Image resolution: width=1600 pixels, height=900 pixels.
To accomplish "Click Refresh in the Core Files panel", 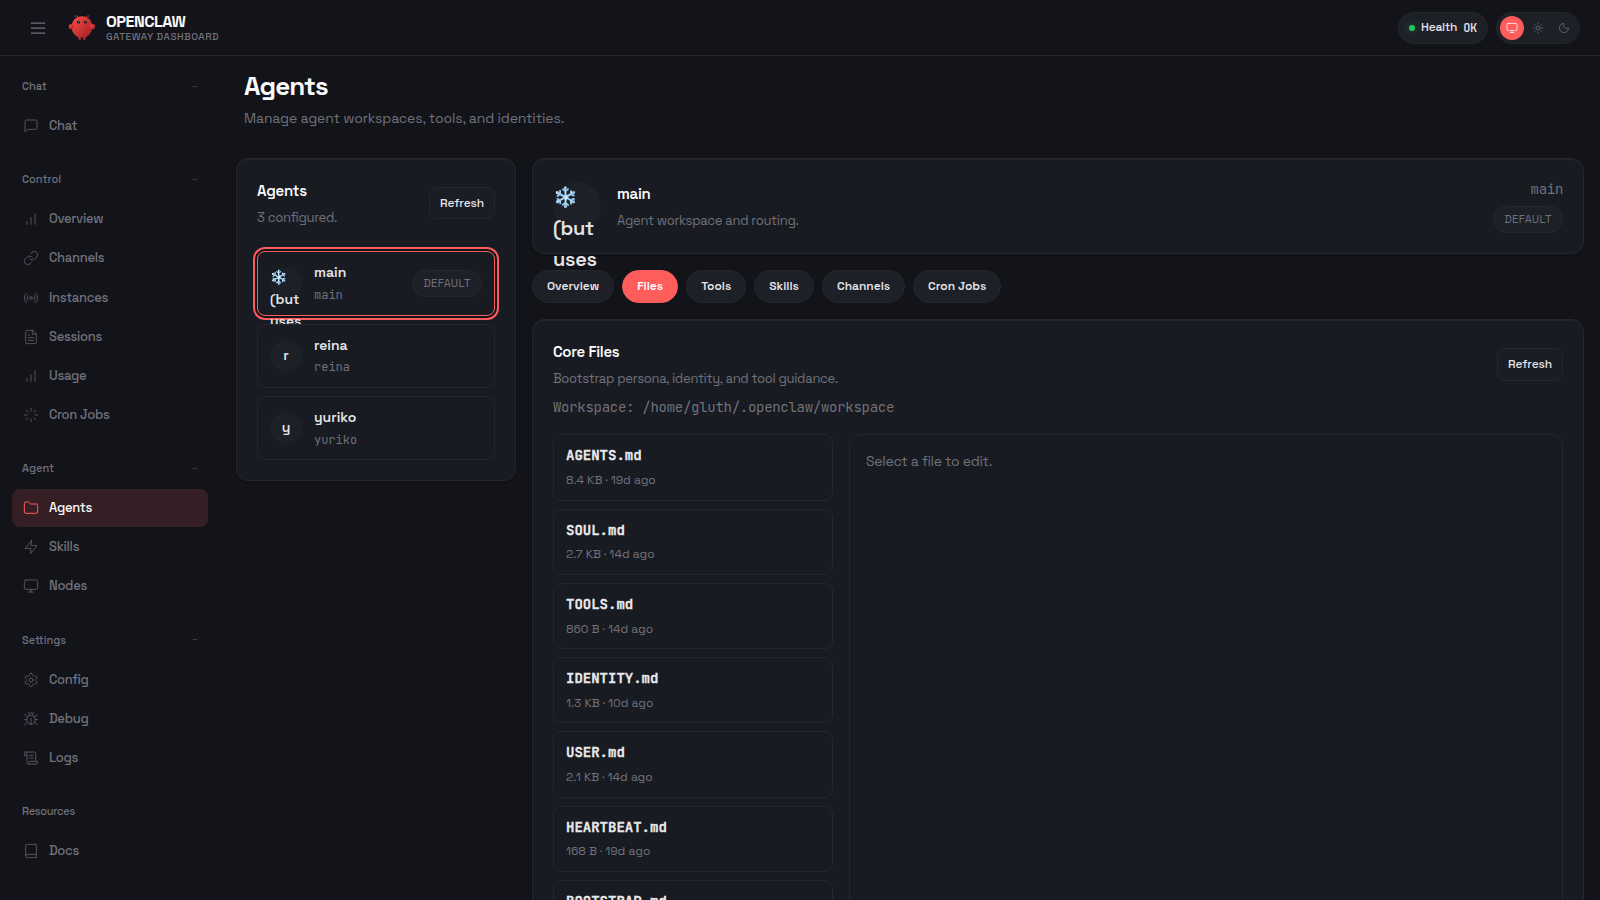I will [1529, 364].
